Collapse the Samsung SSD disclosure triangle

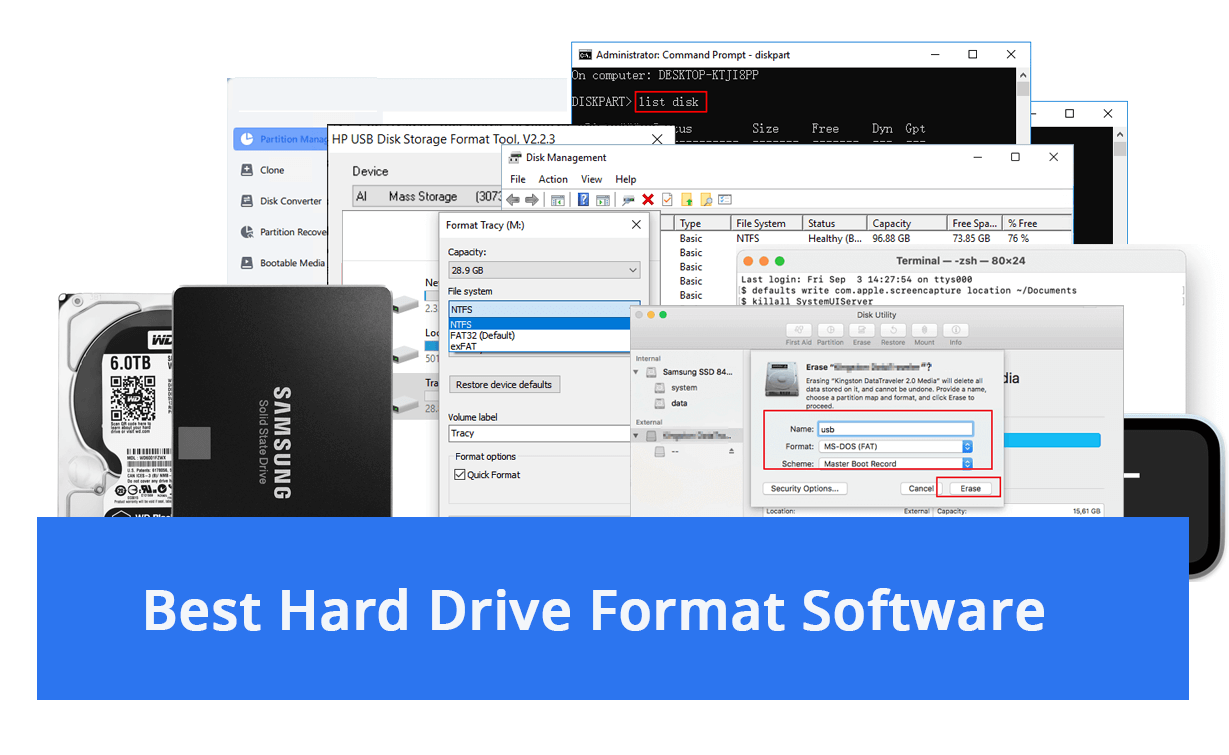click(x=638, y=372)
